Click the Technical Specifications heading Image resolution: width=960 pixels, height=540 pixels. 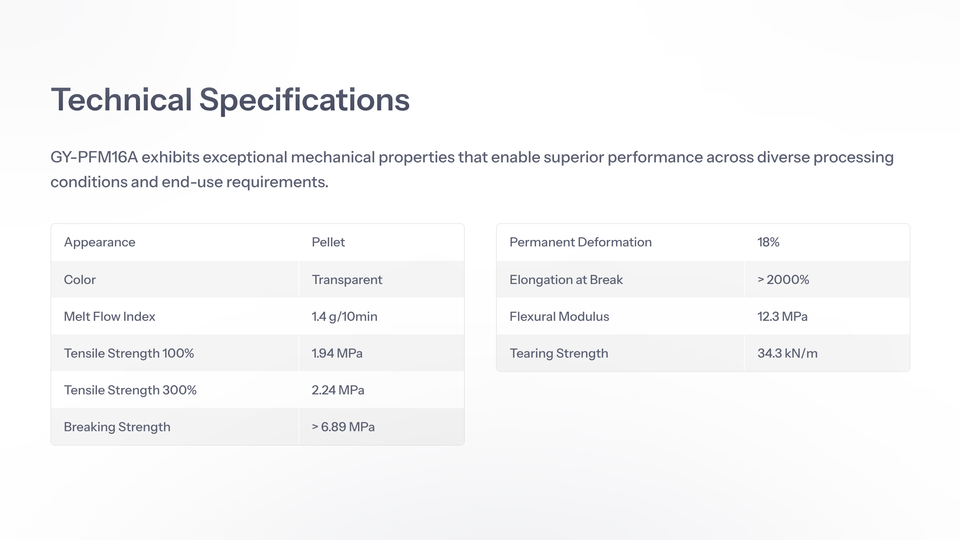click(230, 100)
